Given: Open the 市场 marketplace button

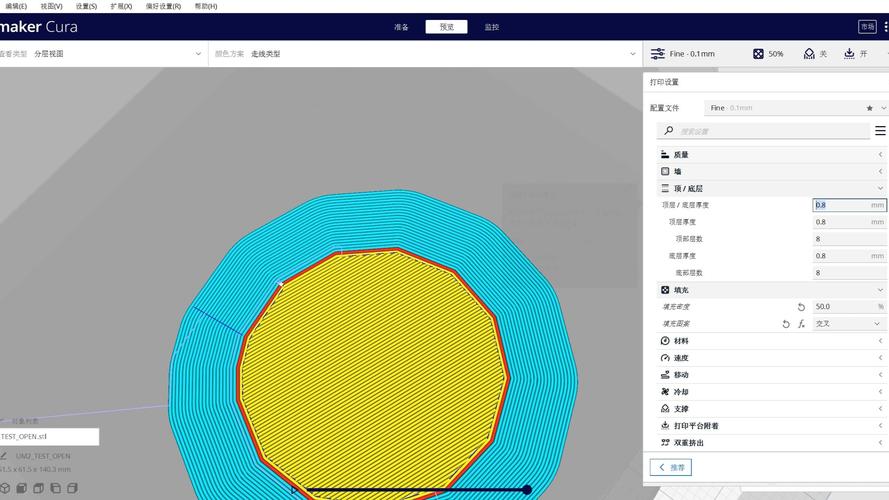Looking at the screenshot, I should [867, 27].
